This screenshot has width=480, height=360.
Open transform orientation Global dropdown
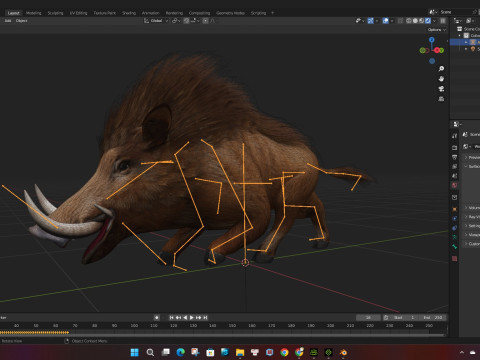click(x=156, y=21)
